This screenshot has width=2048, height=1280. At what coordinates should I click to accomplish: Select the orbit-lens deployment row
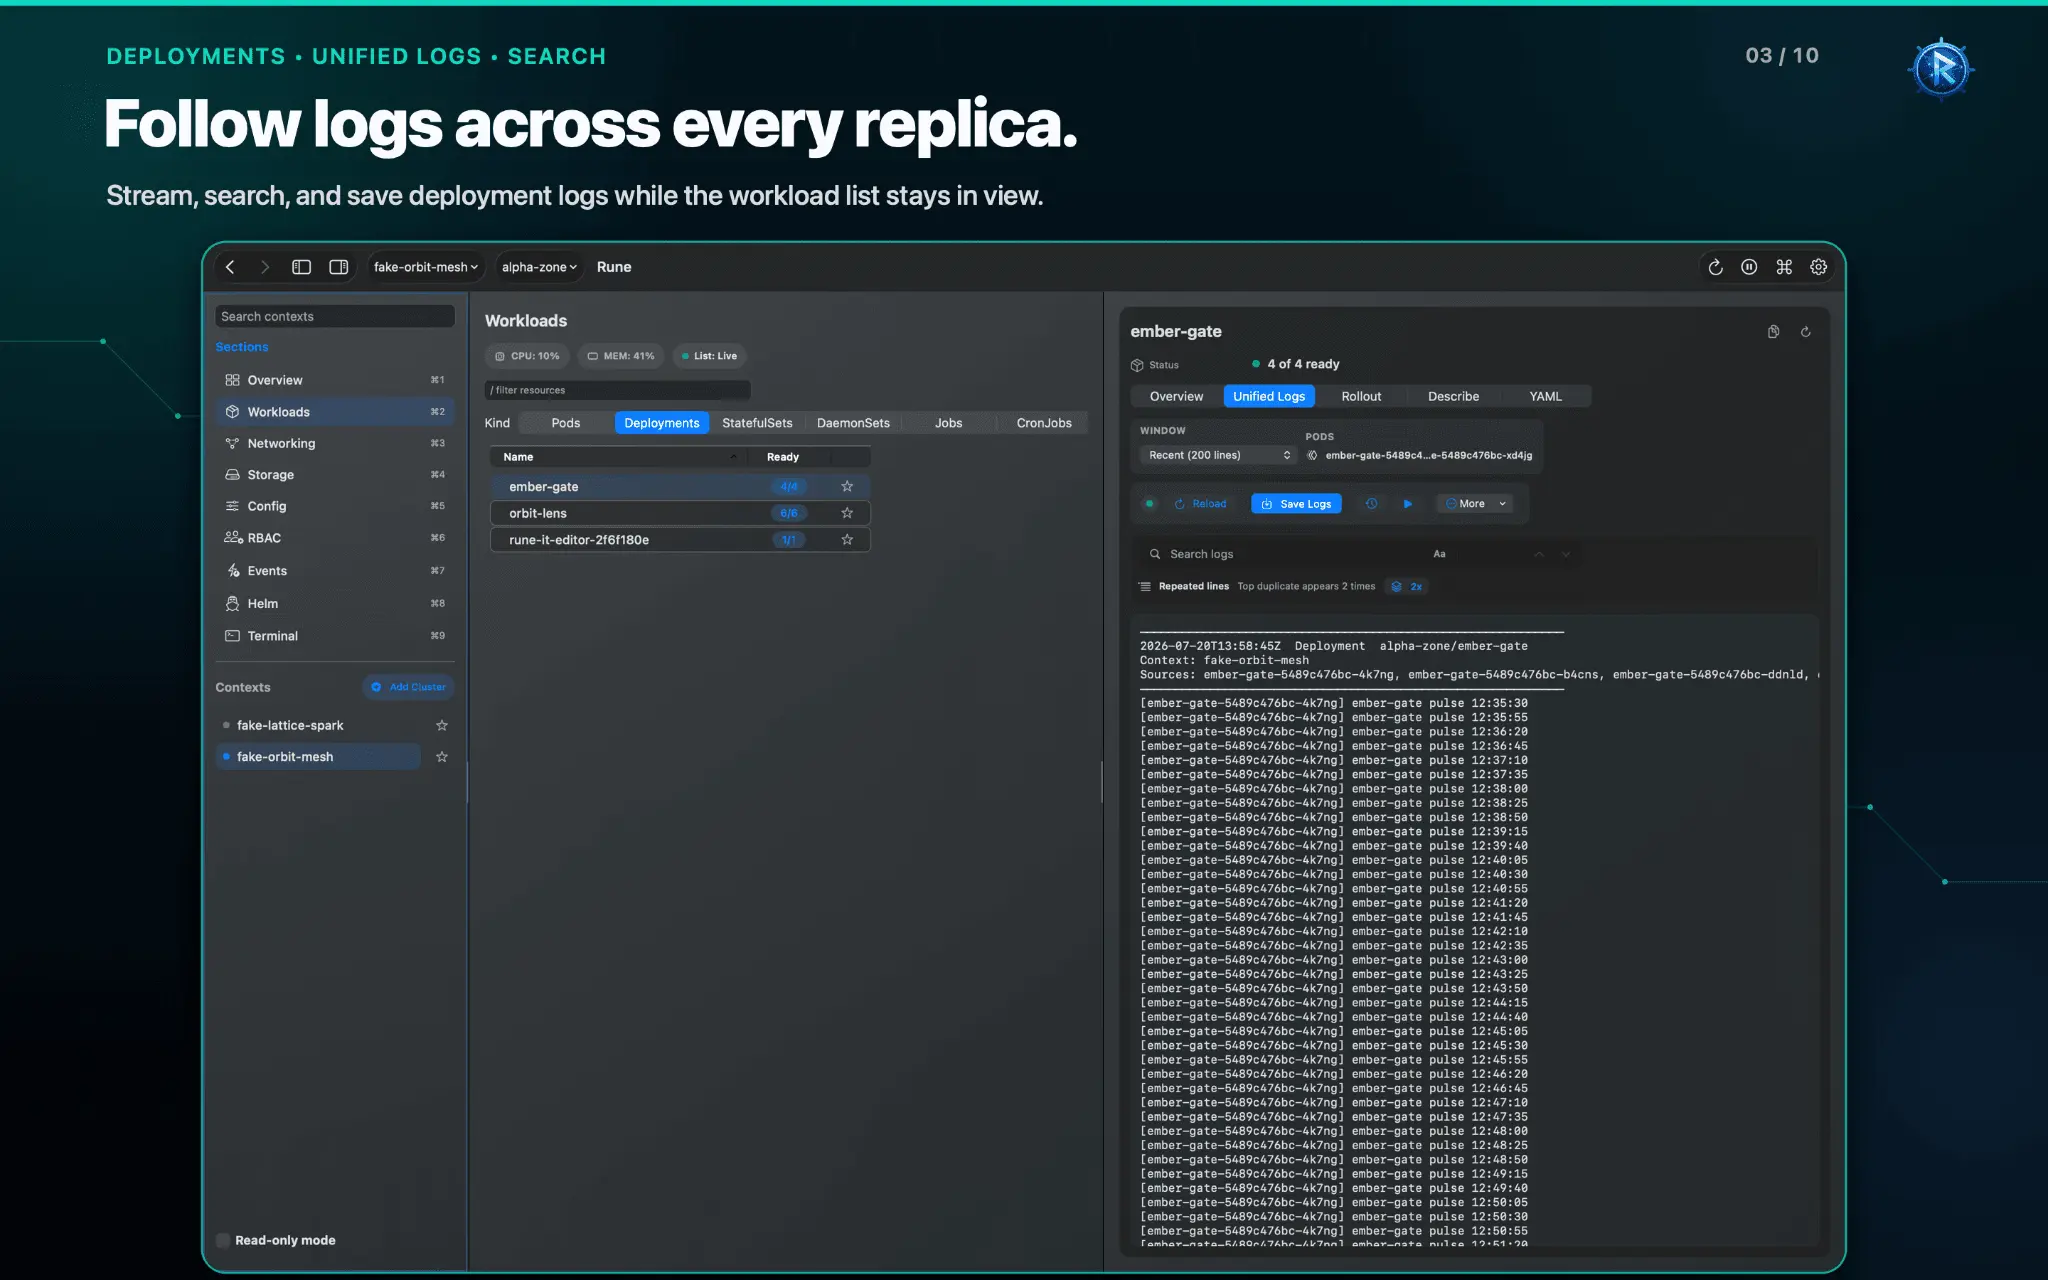tap(680, 513)
